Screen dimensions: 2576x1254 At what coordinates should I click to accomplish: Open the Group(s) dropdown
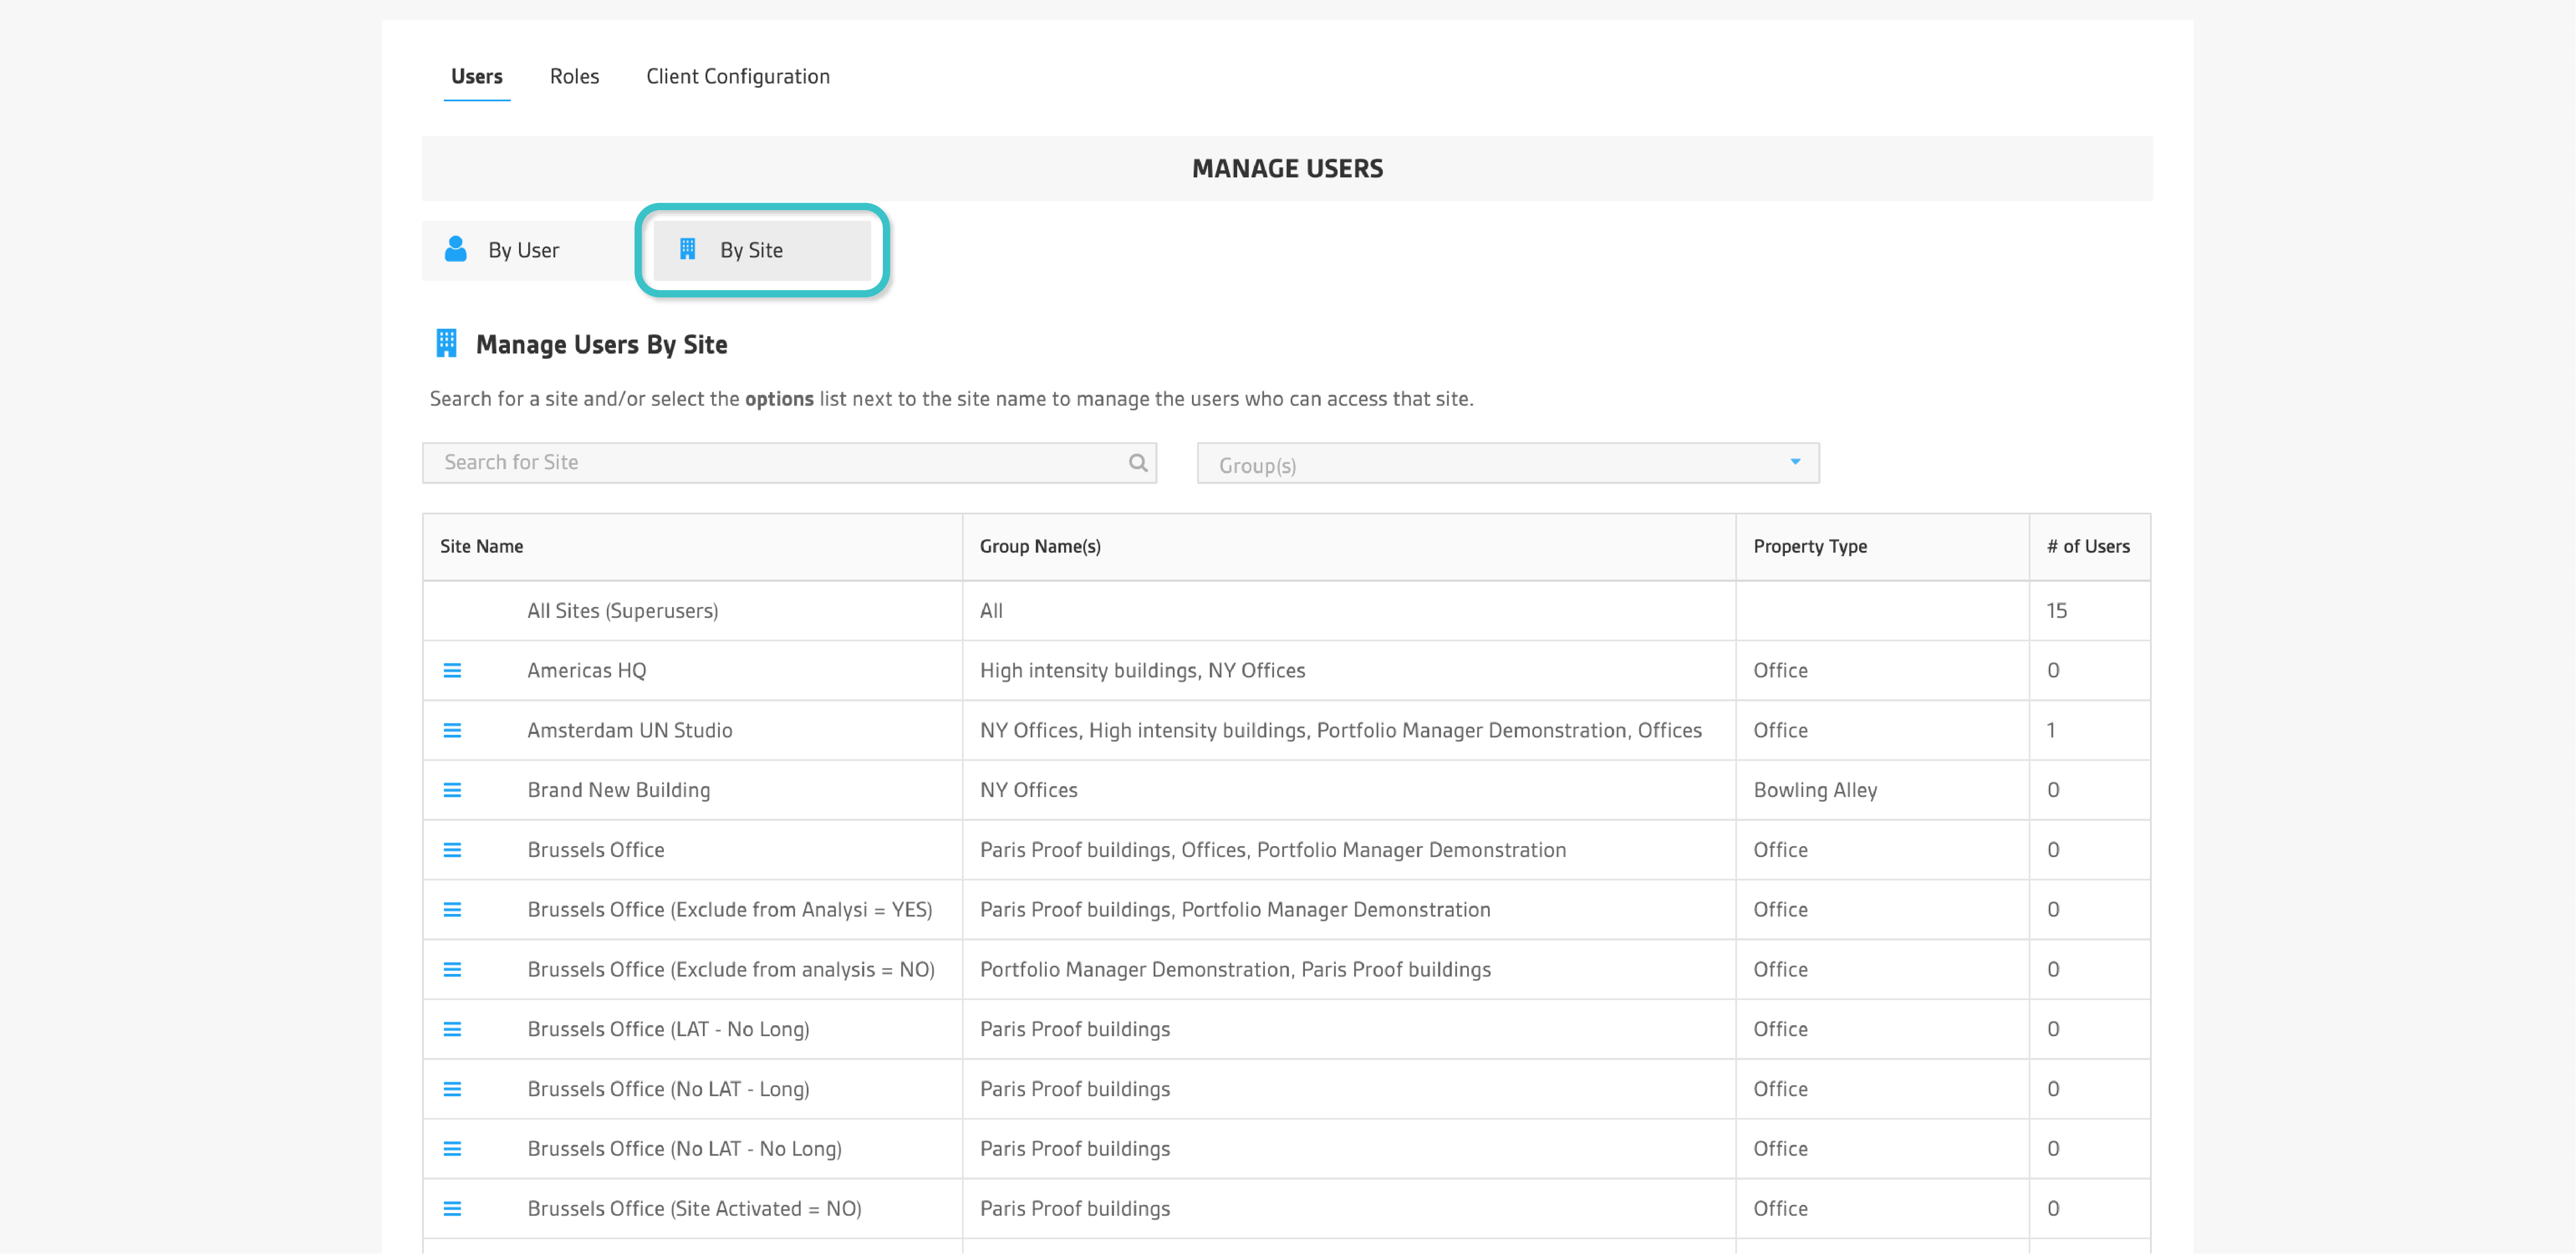[1508, 463]
